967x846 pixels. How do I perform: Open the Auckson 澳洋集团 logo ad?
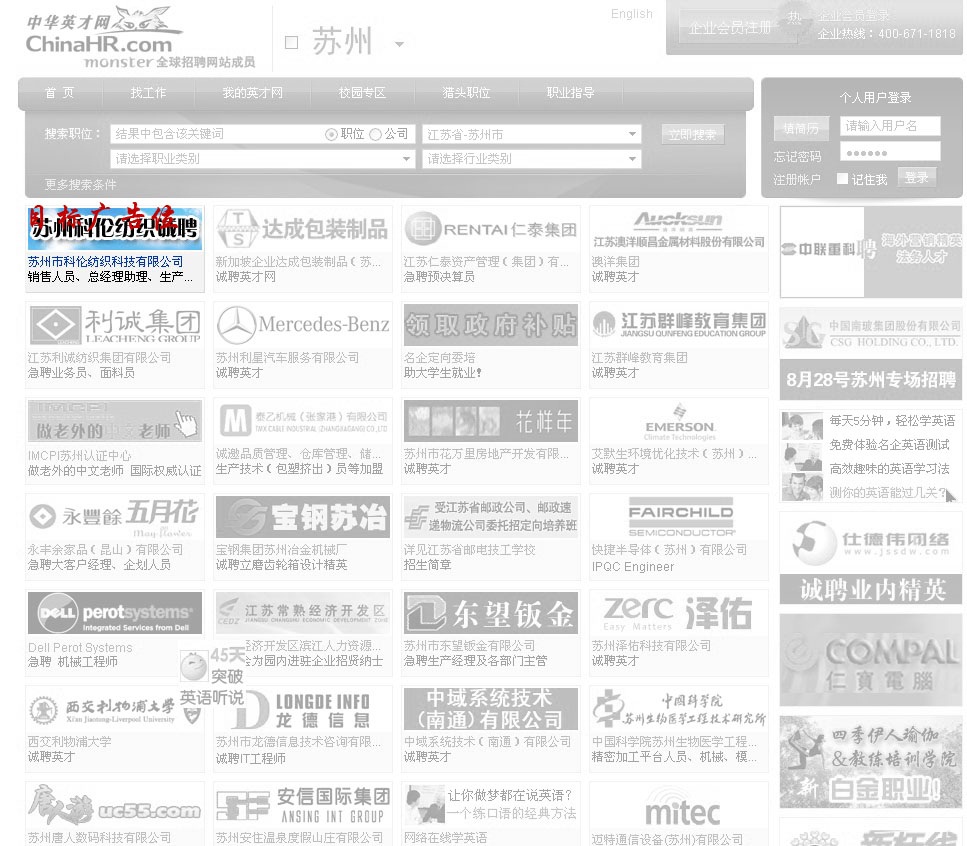coord(679,229)
